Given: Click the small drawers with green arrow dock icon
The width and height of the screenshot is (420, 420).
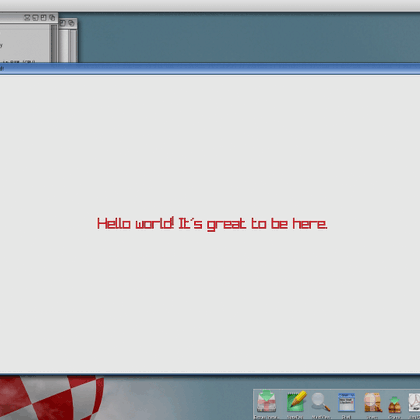Looking at the screenshot, I should [x=394, y=404].
